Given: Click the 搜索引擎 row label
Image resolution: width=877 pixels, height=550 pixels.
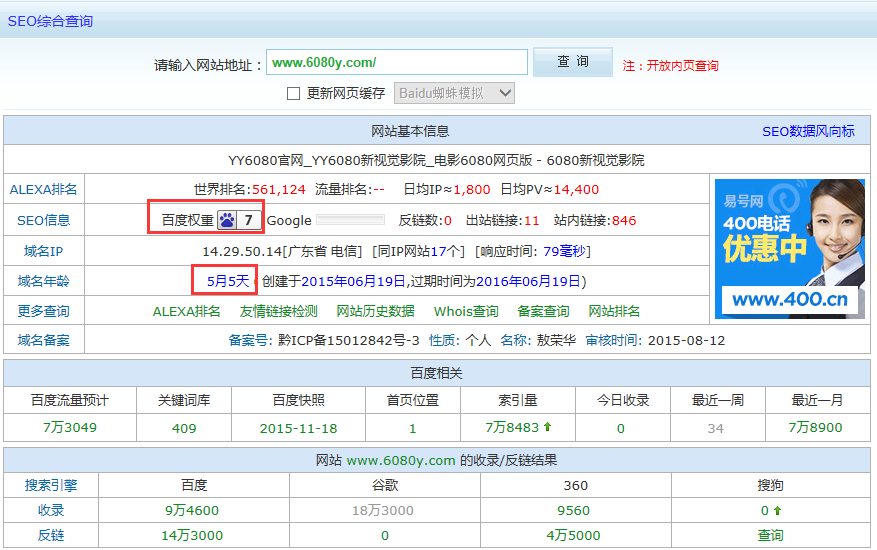Looking at the screenshot, I should [51, 485].
